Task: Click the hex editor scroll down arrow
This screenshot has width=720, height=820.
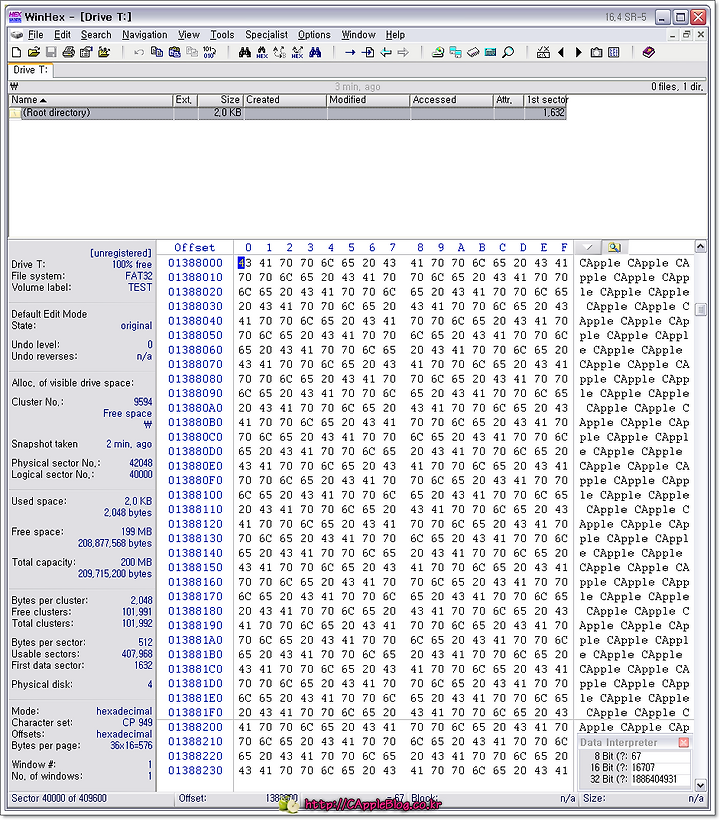Action: point(701,784)
